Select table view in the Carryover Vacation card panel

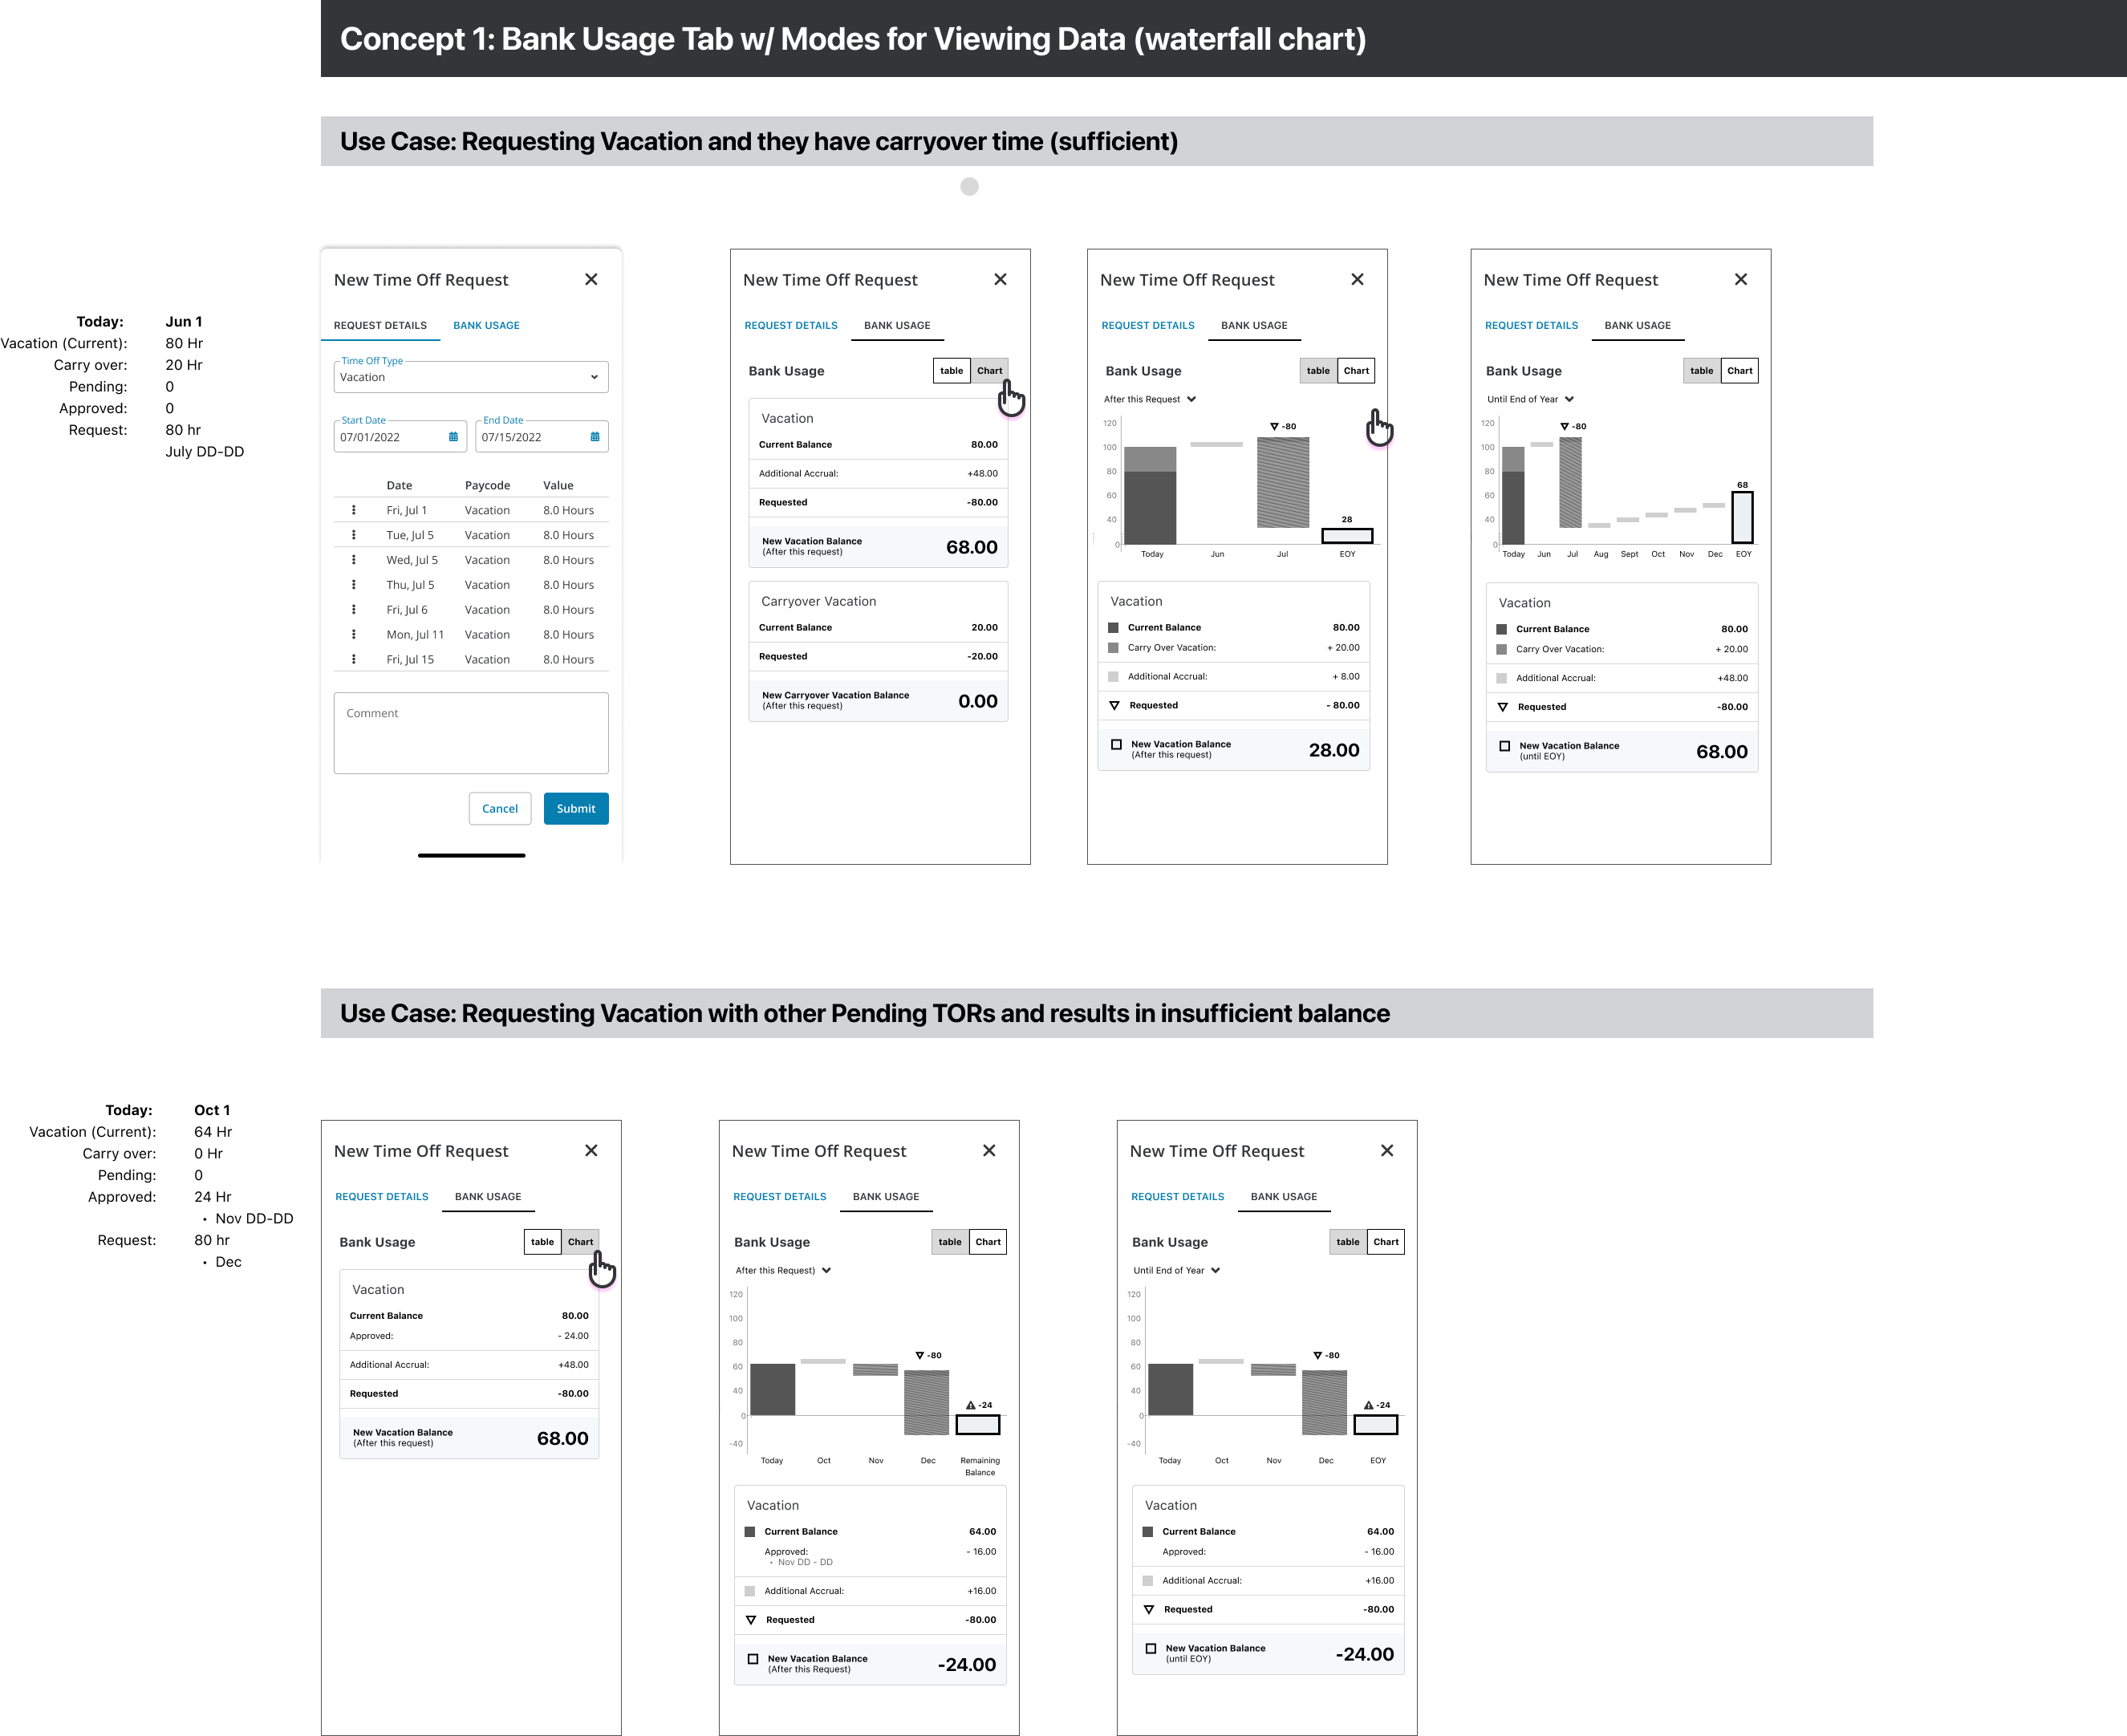pyautogui.click(x=951, y=371)
